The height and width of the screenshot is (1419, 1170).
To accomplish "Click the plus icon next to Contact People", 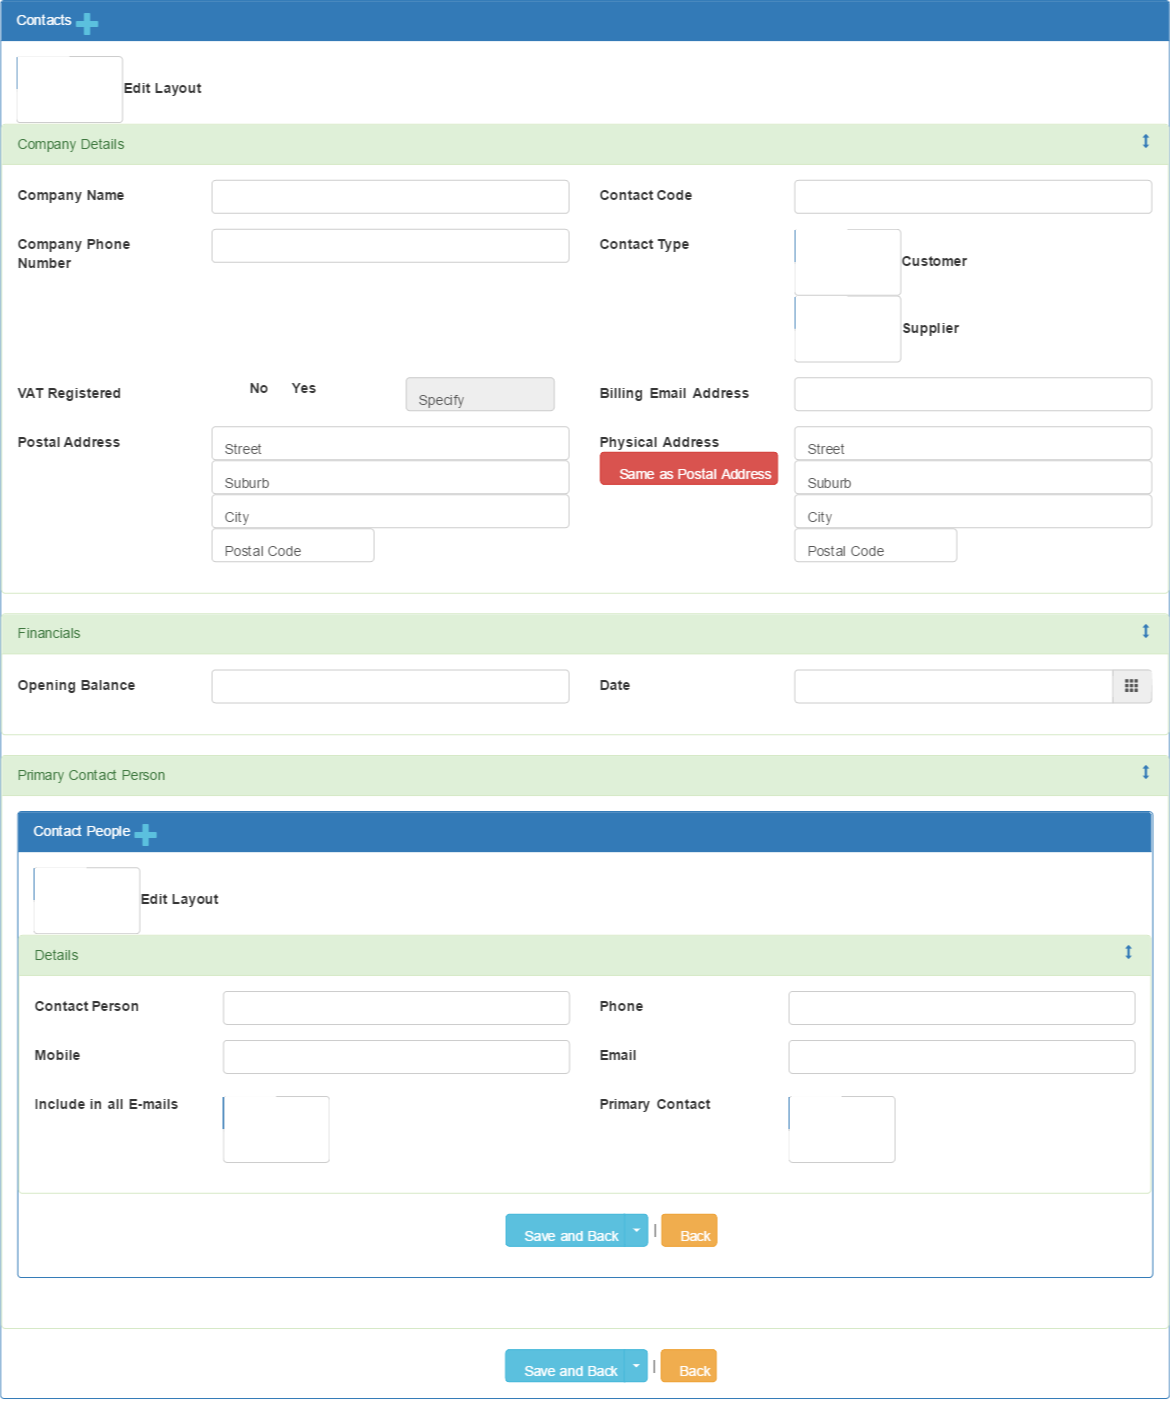I will tap(145, 834).
